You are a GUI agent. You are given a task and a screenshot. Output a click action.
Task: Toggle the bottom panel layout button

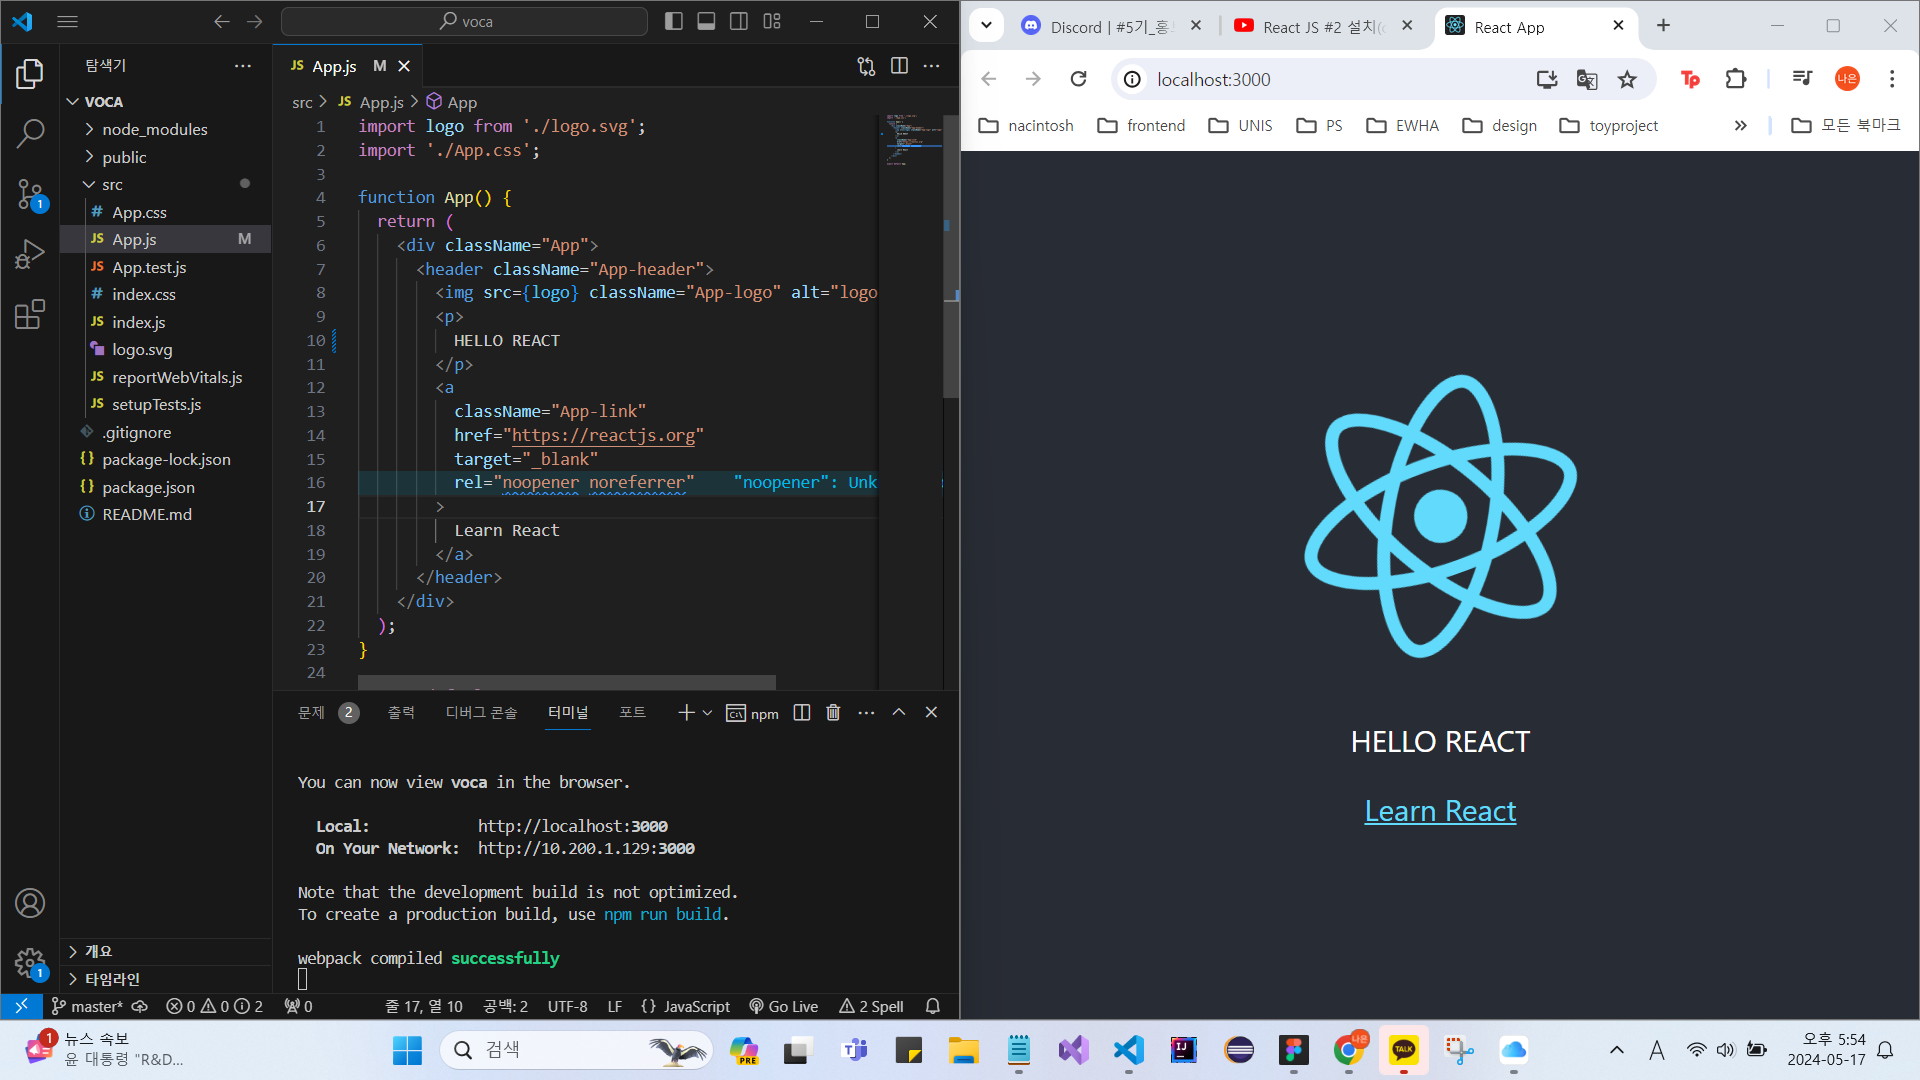pyautogui.click(x=706, y=21)
